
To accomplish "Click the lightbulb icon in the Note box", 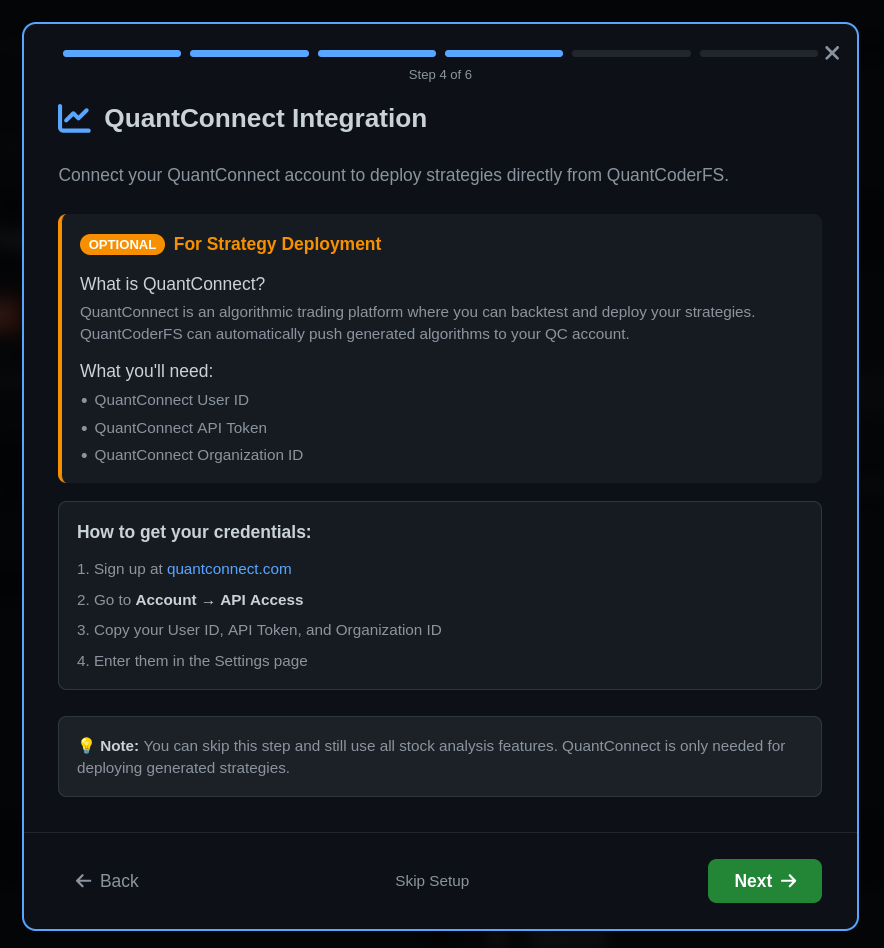I will coord(86,745).
